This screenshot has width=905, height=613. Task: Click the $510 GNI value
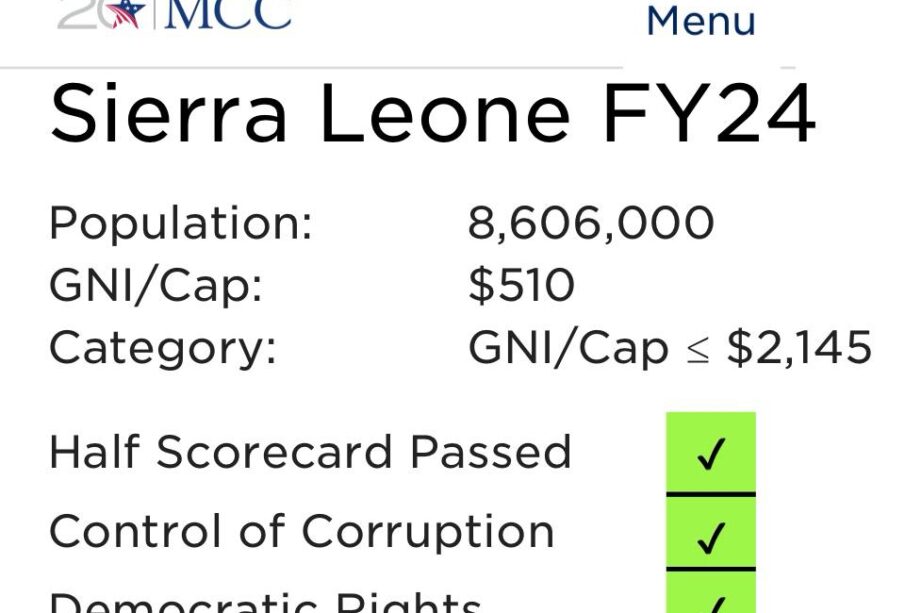coord(521,285)
